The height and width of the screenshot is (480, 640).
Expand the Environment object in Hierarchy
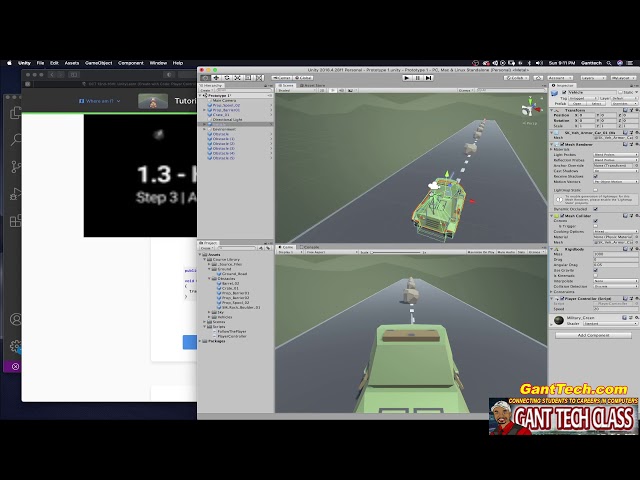point(205,129)
